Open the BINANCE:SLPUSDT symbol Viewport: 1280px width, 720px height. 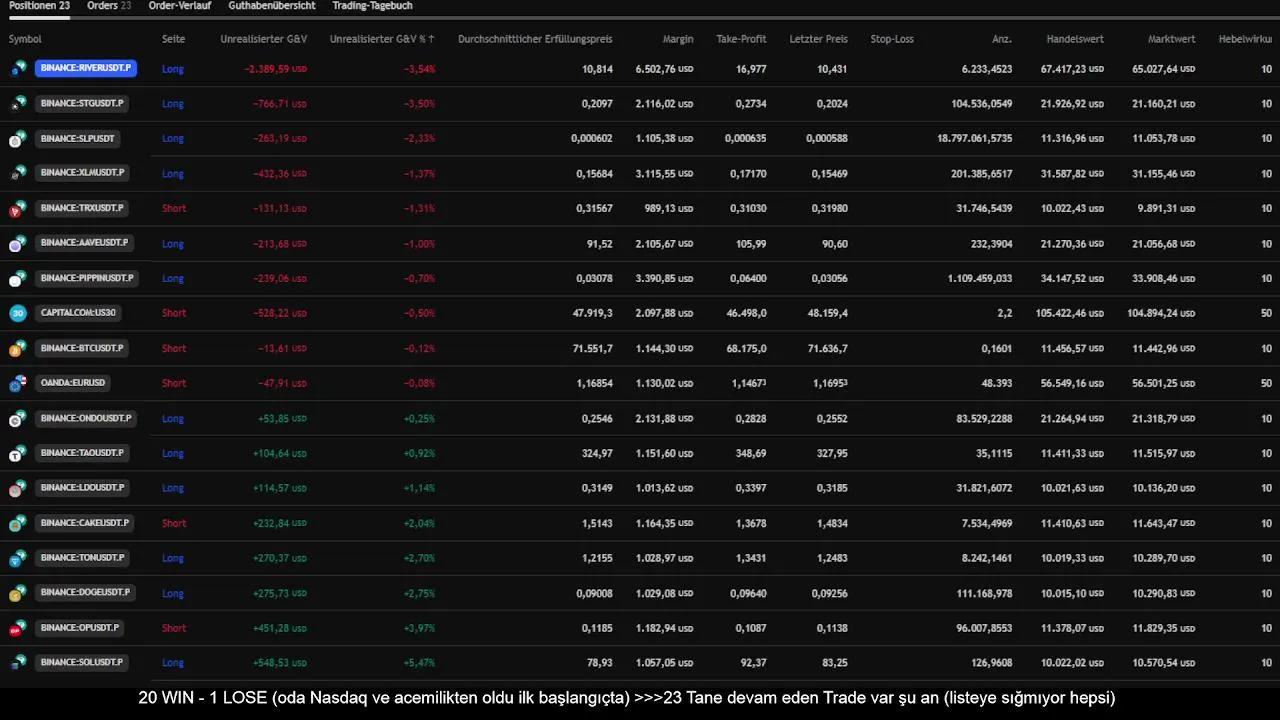pyautogui.click(x=78, y=138)
